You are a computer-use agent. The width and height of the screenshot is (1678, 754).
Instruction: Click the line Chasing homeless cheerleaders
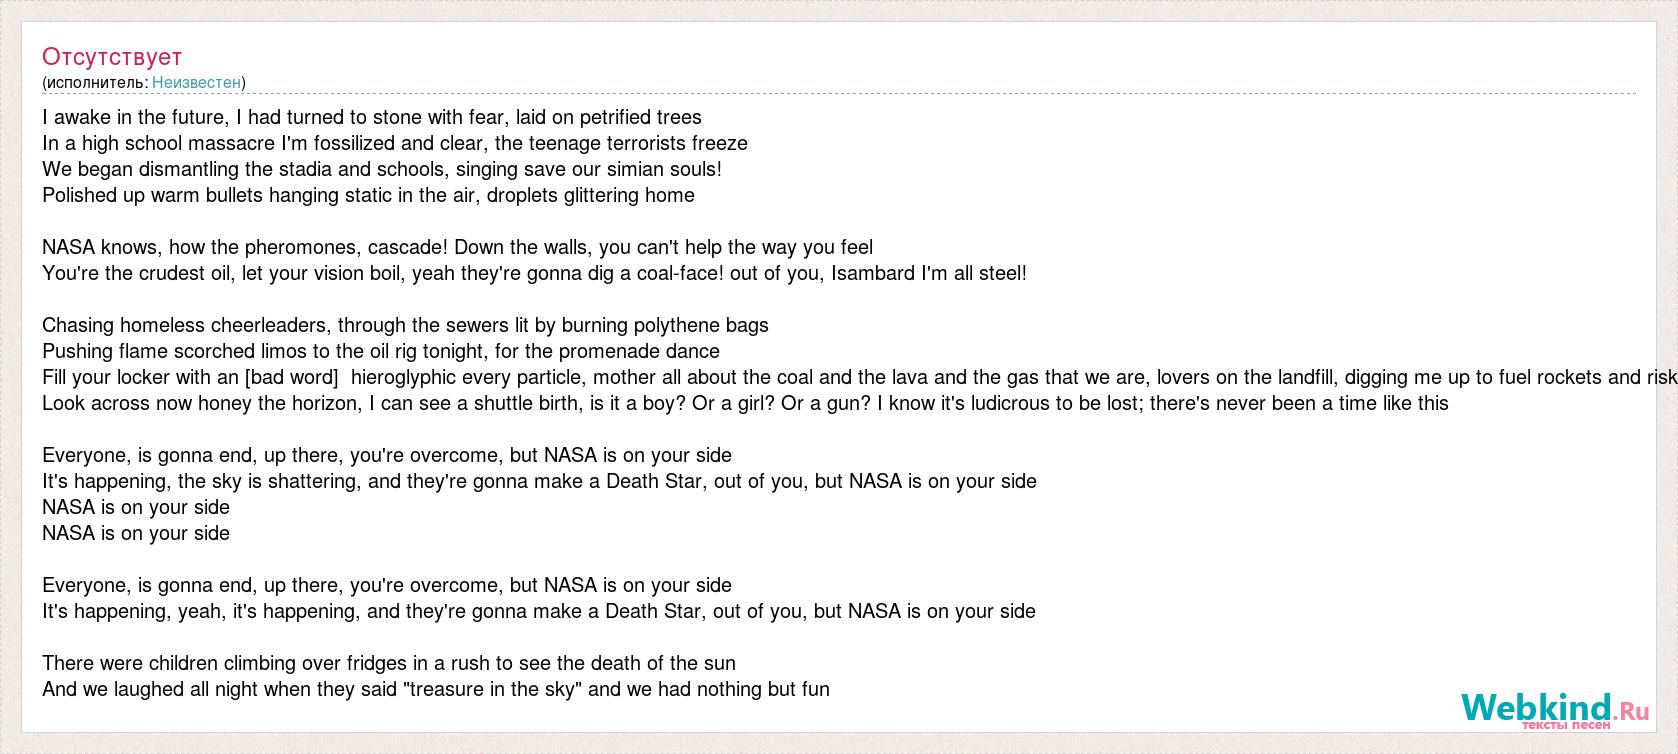(405, 325)
